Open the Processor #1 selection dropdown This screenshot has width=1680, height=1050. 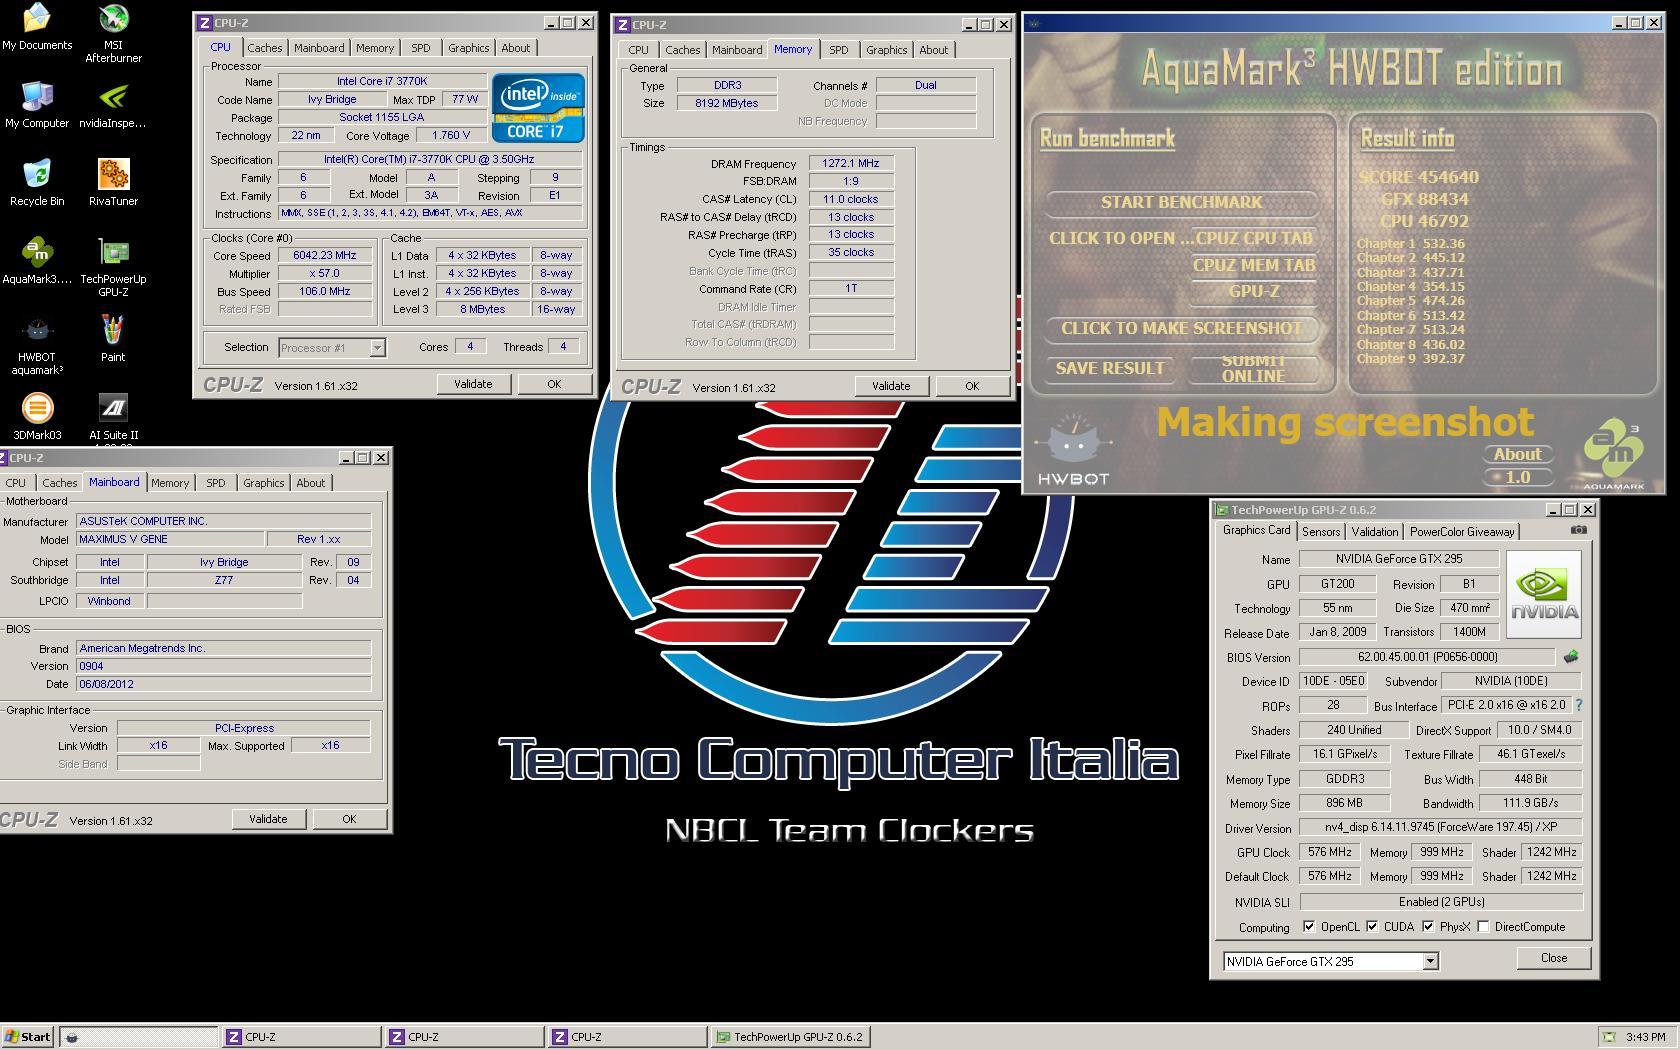tap(377, 348)
